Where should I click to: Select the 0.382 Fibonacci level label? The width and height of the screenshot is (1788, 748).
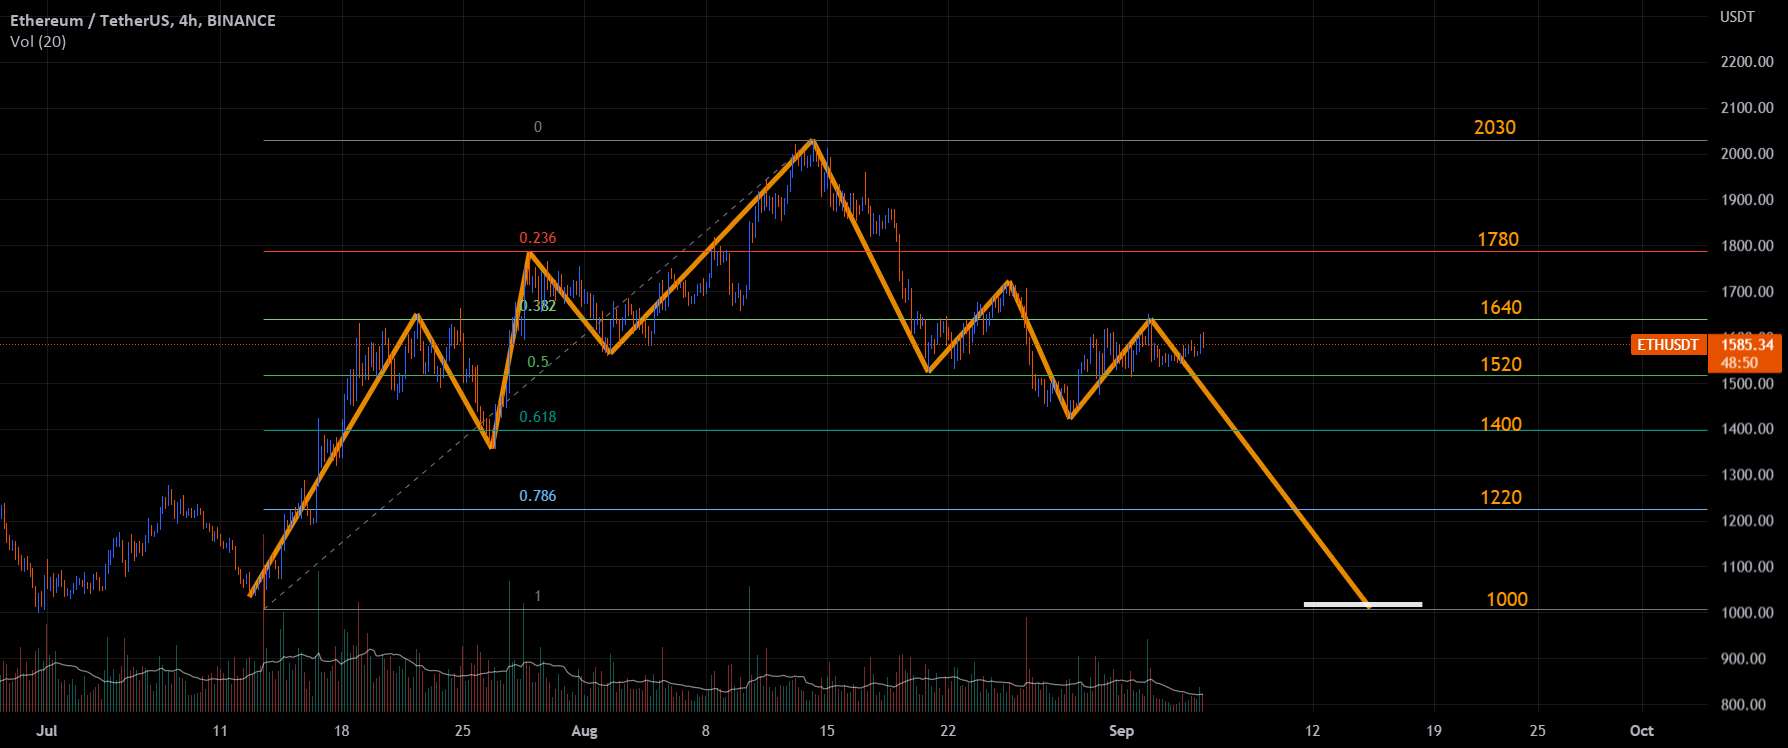click(538, 306)
